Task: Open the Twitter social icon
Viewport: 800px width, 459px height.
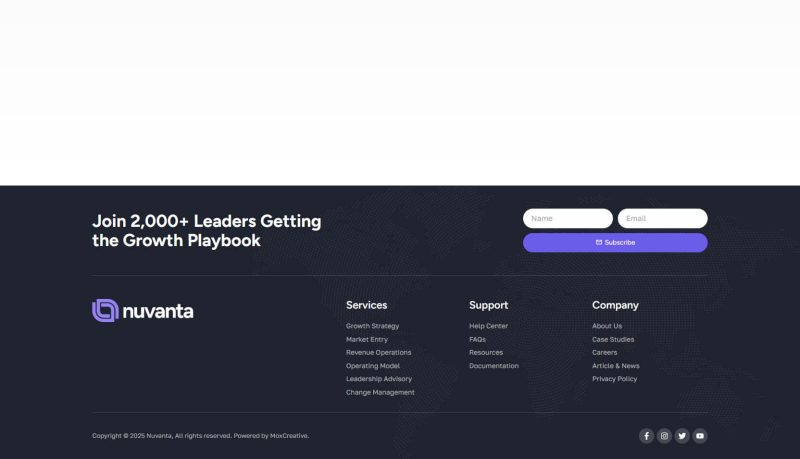Action: [x=682, y=436]
